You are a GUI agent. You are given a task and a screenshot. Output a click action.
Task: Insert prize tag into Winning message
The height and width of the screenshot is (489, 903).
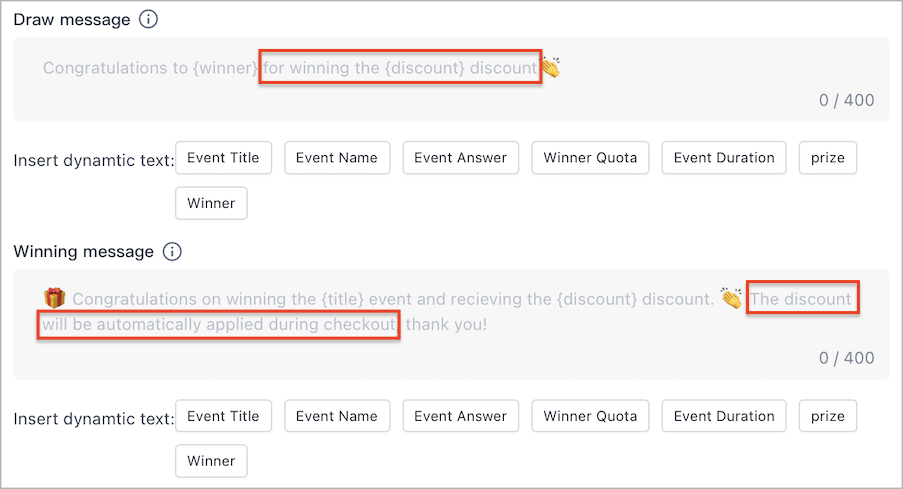(x=828, y=416)
